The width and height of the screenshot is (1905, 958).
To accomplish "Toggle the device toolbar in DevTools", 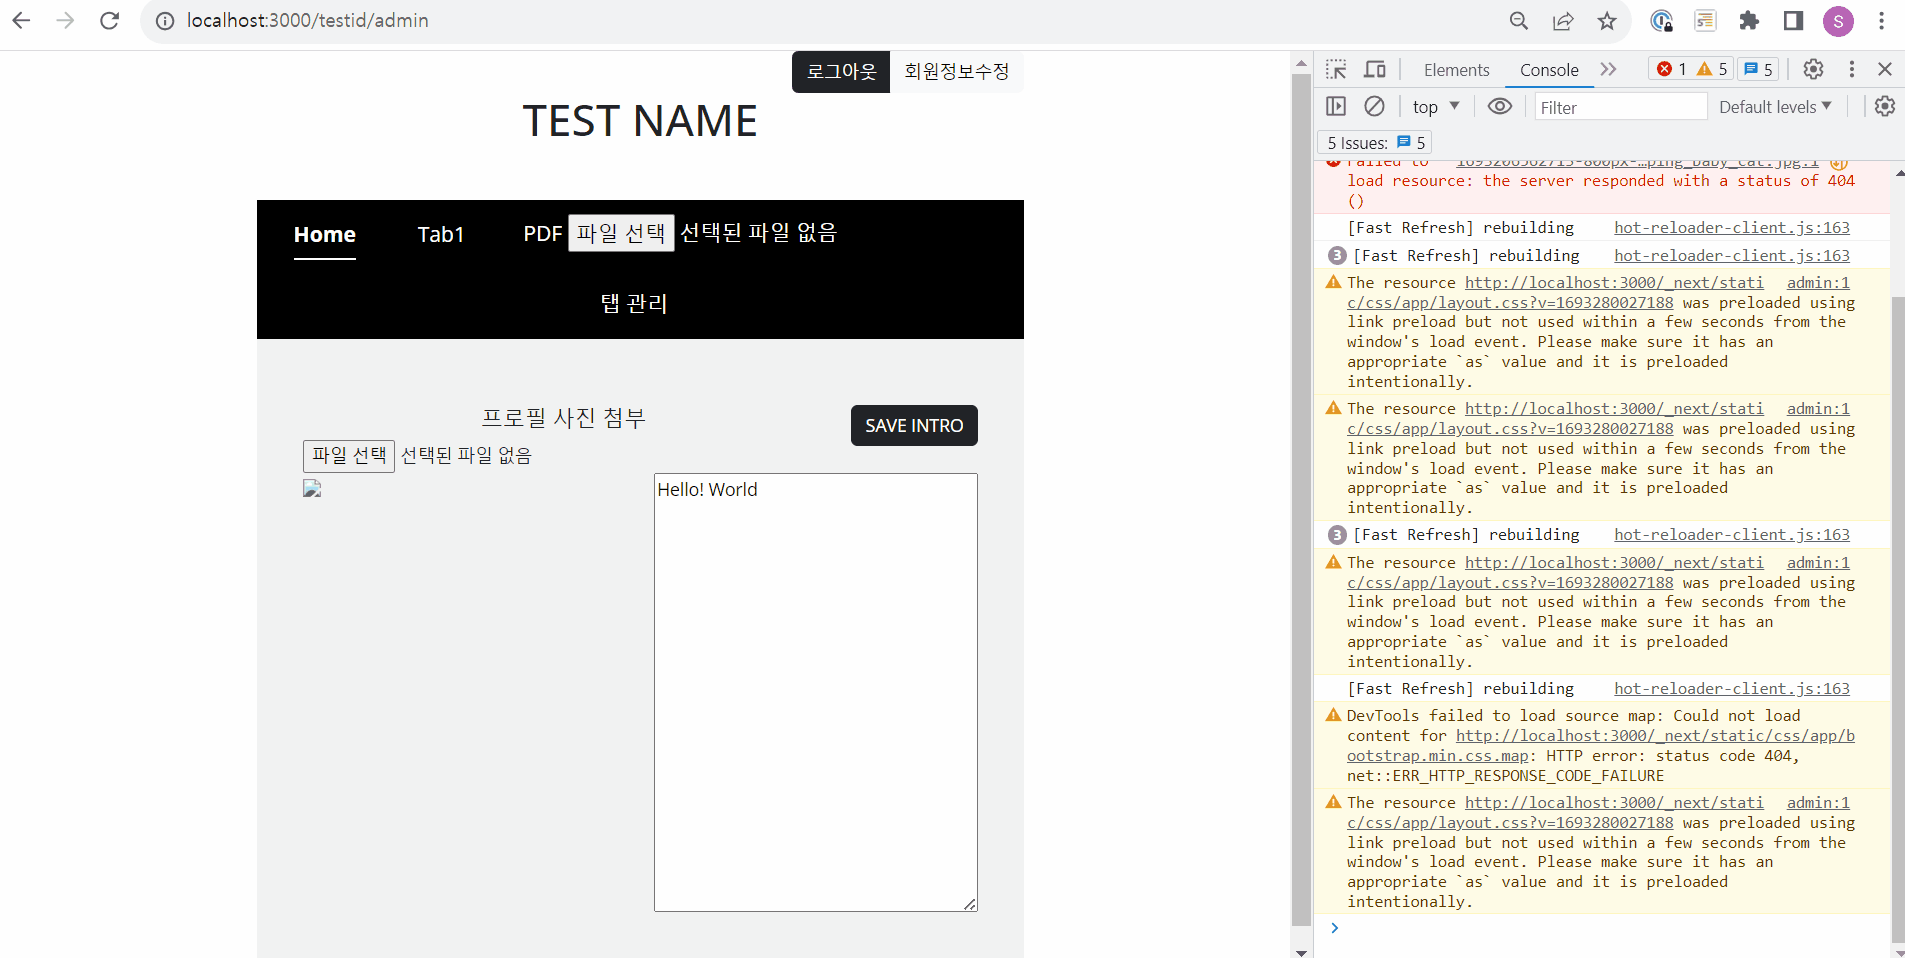I will (x=1375, y=69).
